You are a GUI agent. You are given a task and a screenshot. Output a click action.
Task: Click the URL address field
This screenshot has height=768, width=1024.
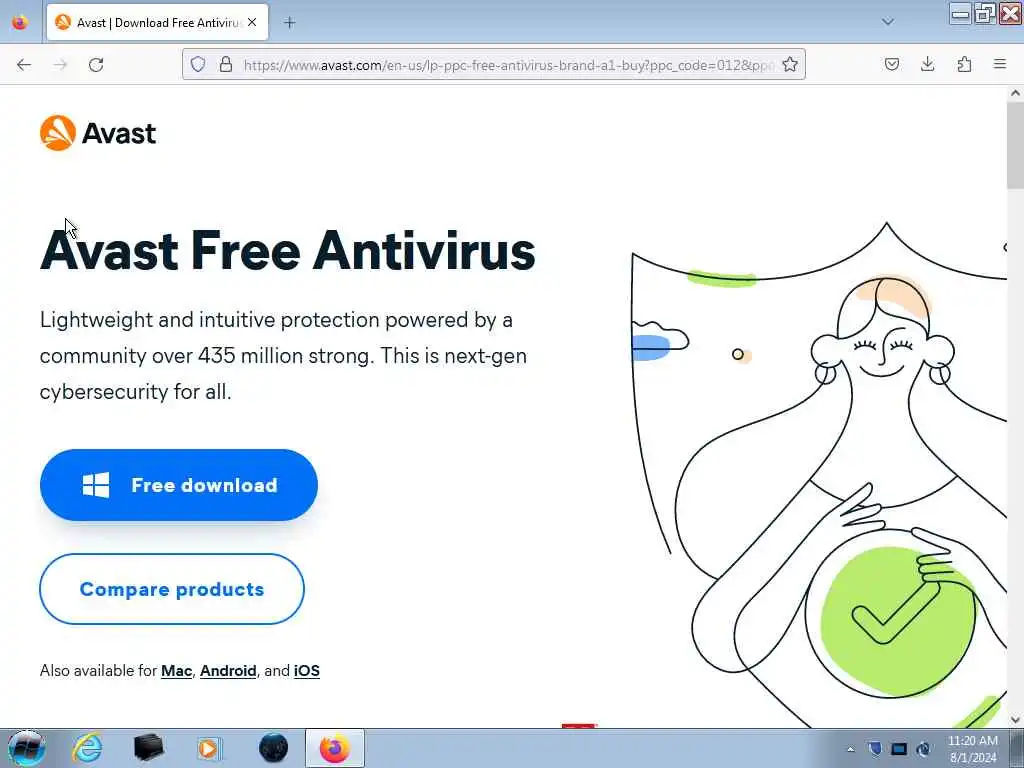click(x=509, y=65)
